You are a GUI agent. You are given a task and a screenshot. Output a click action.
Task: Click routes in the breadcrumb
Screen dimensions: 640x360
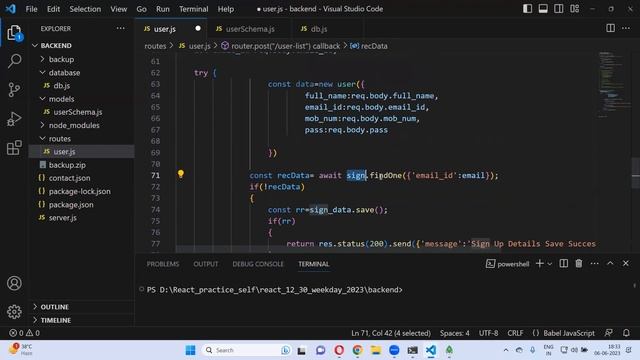point(155,46)
